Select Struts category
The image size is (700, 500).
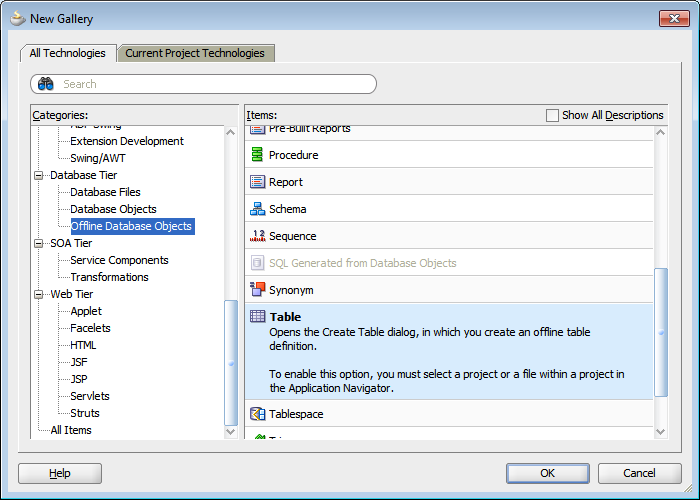(85, 412)
